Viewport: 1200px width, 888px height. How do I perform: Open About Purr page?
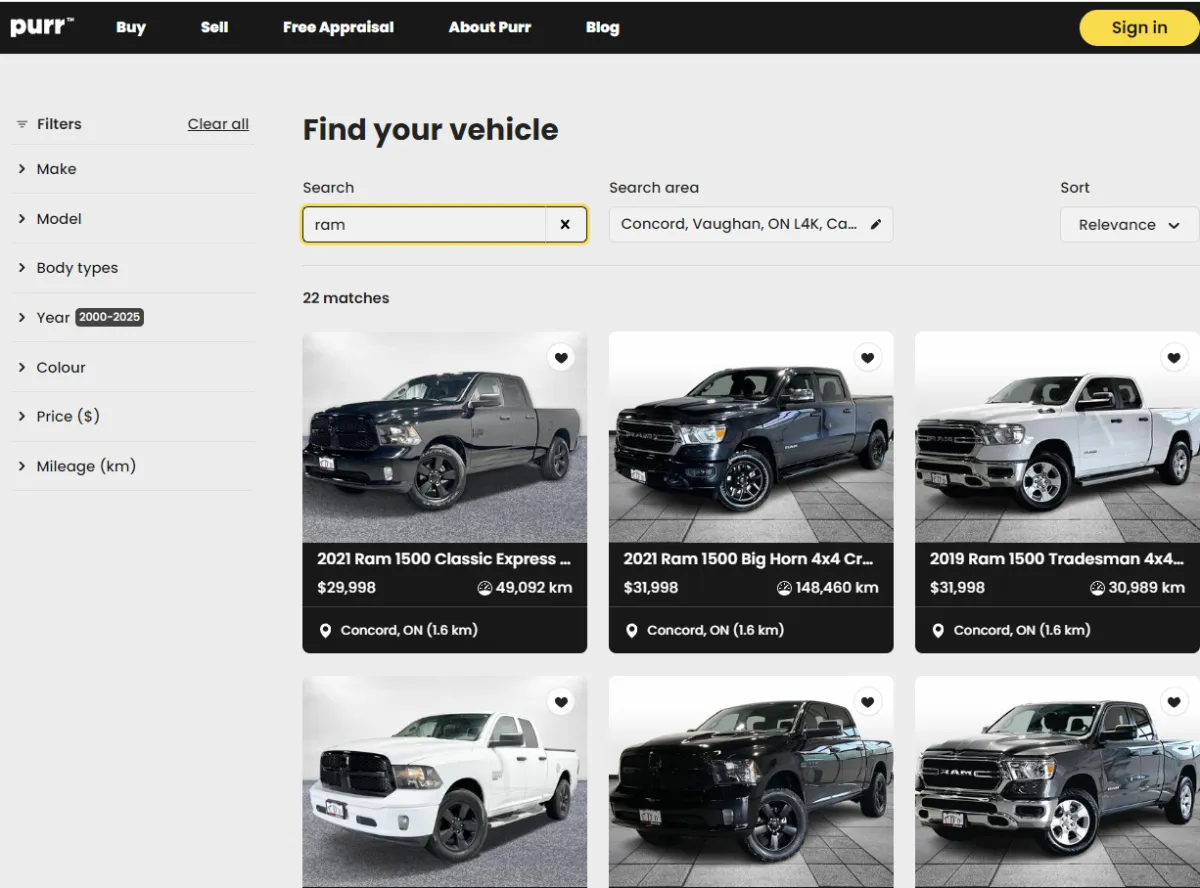pos(490,27)
